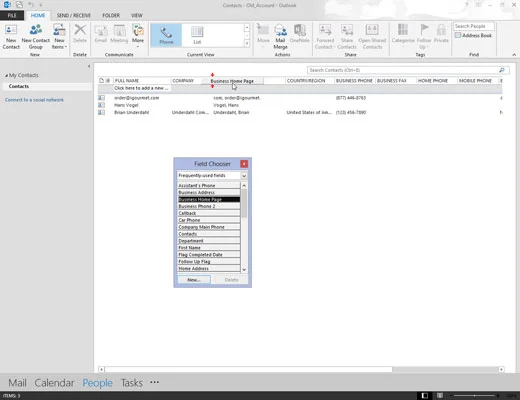Open the SEND / RECEIVE tab
The width and height of the screenshot is (520, 400).
coord(74,15)
